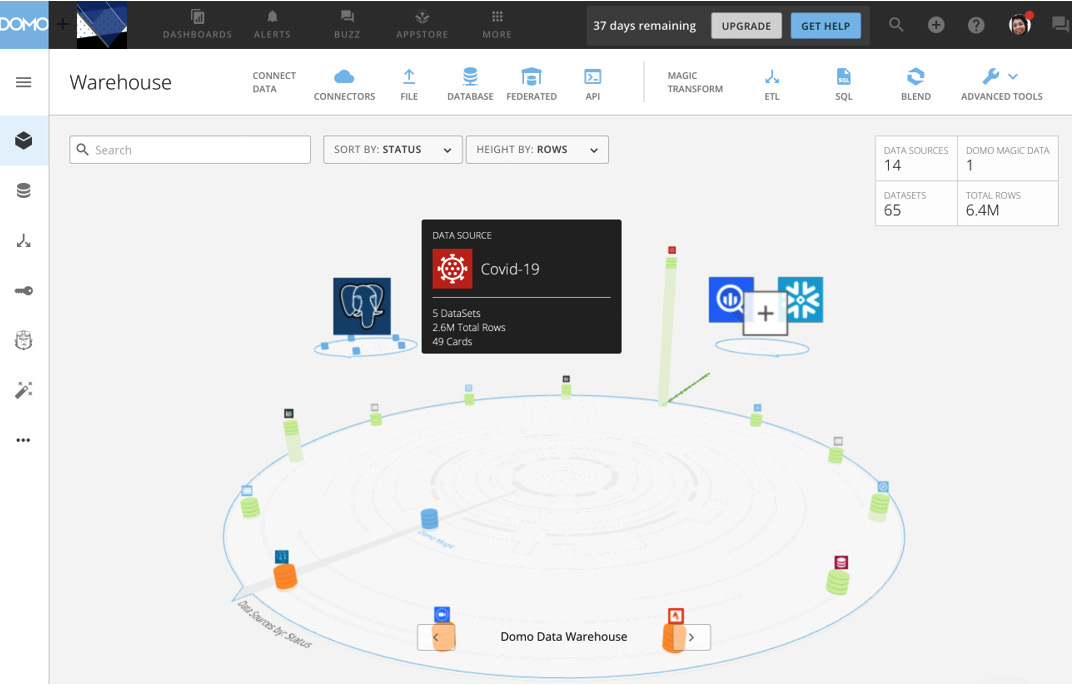1072x685 pixels.
Task: Click the add plus circle icon
Action: tap(936, 25)
